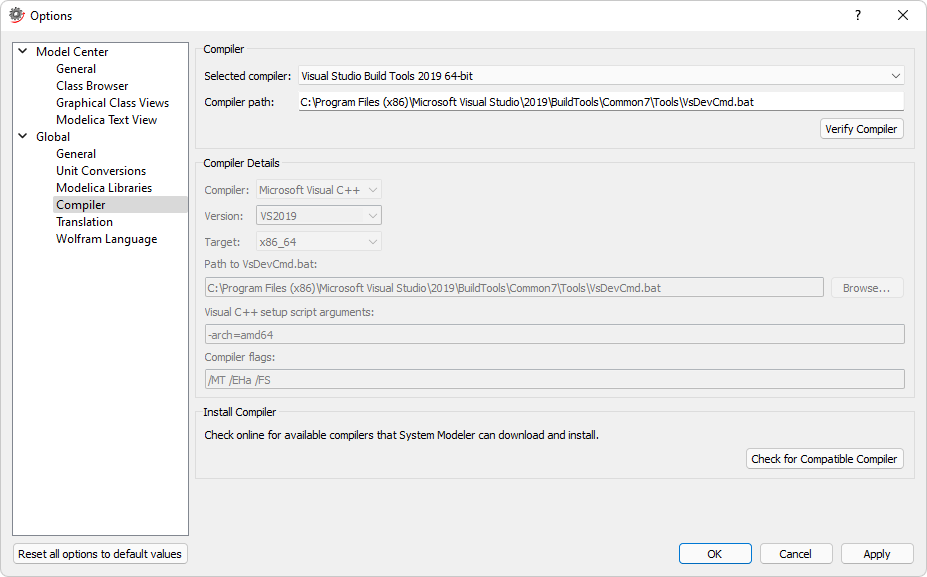Click the Apply button
Screen dimensions: 927x577
pos(876,554)
